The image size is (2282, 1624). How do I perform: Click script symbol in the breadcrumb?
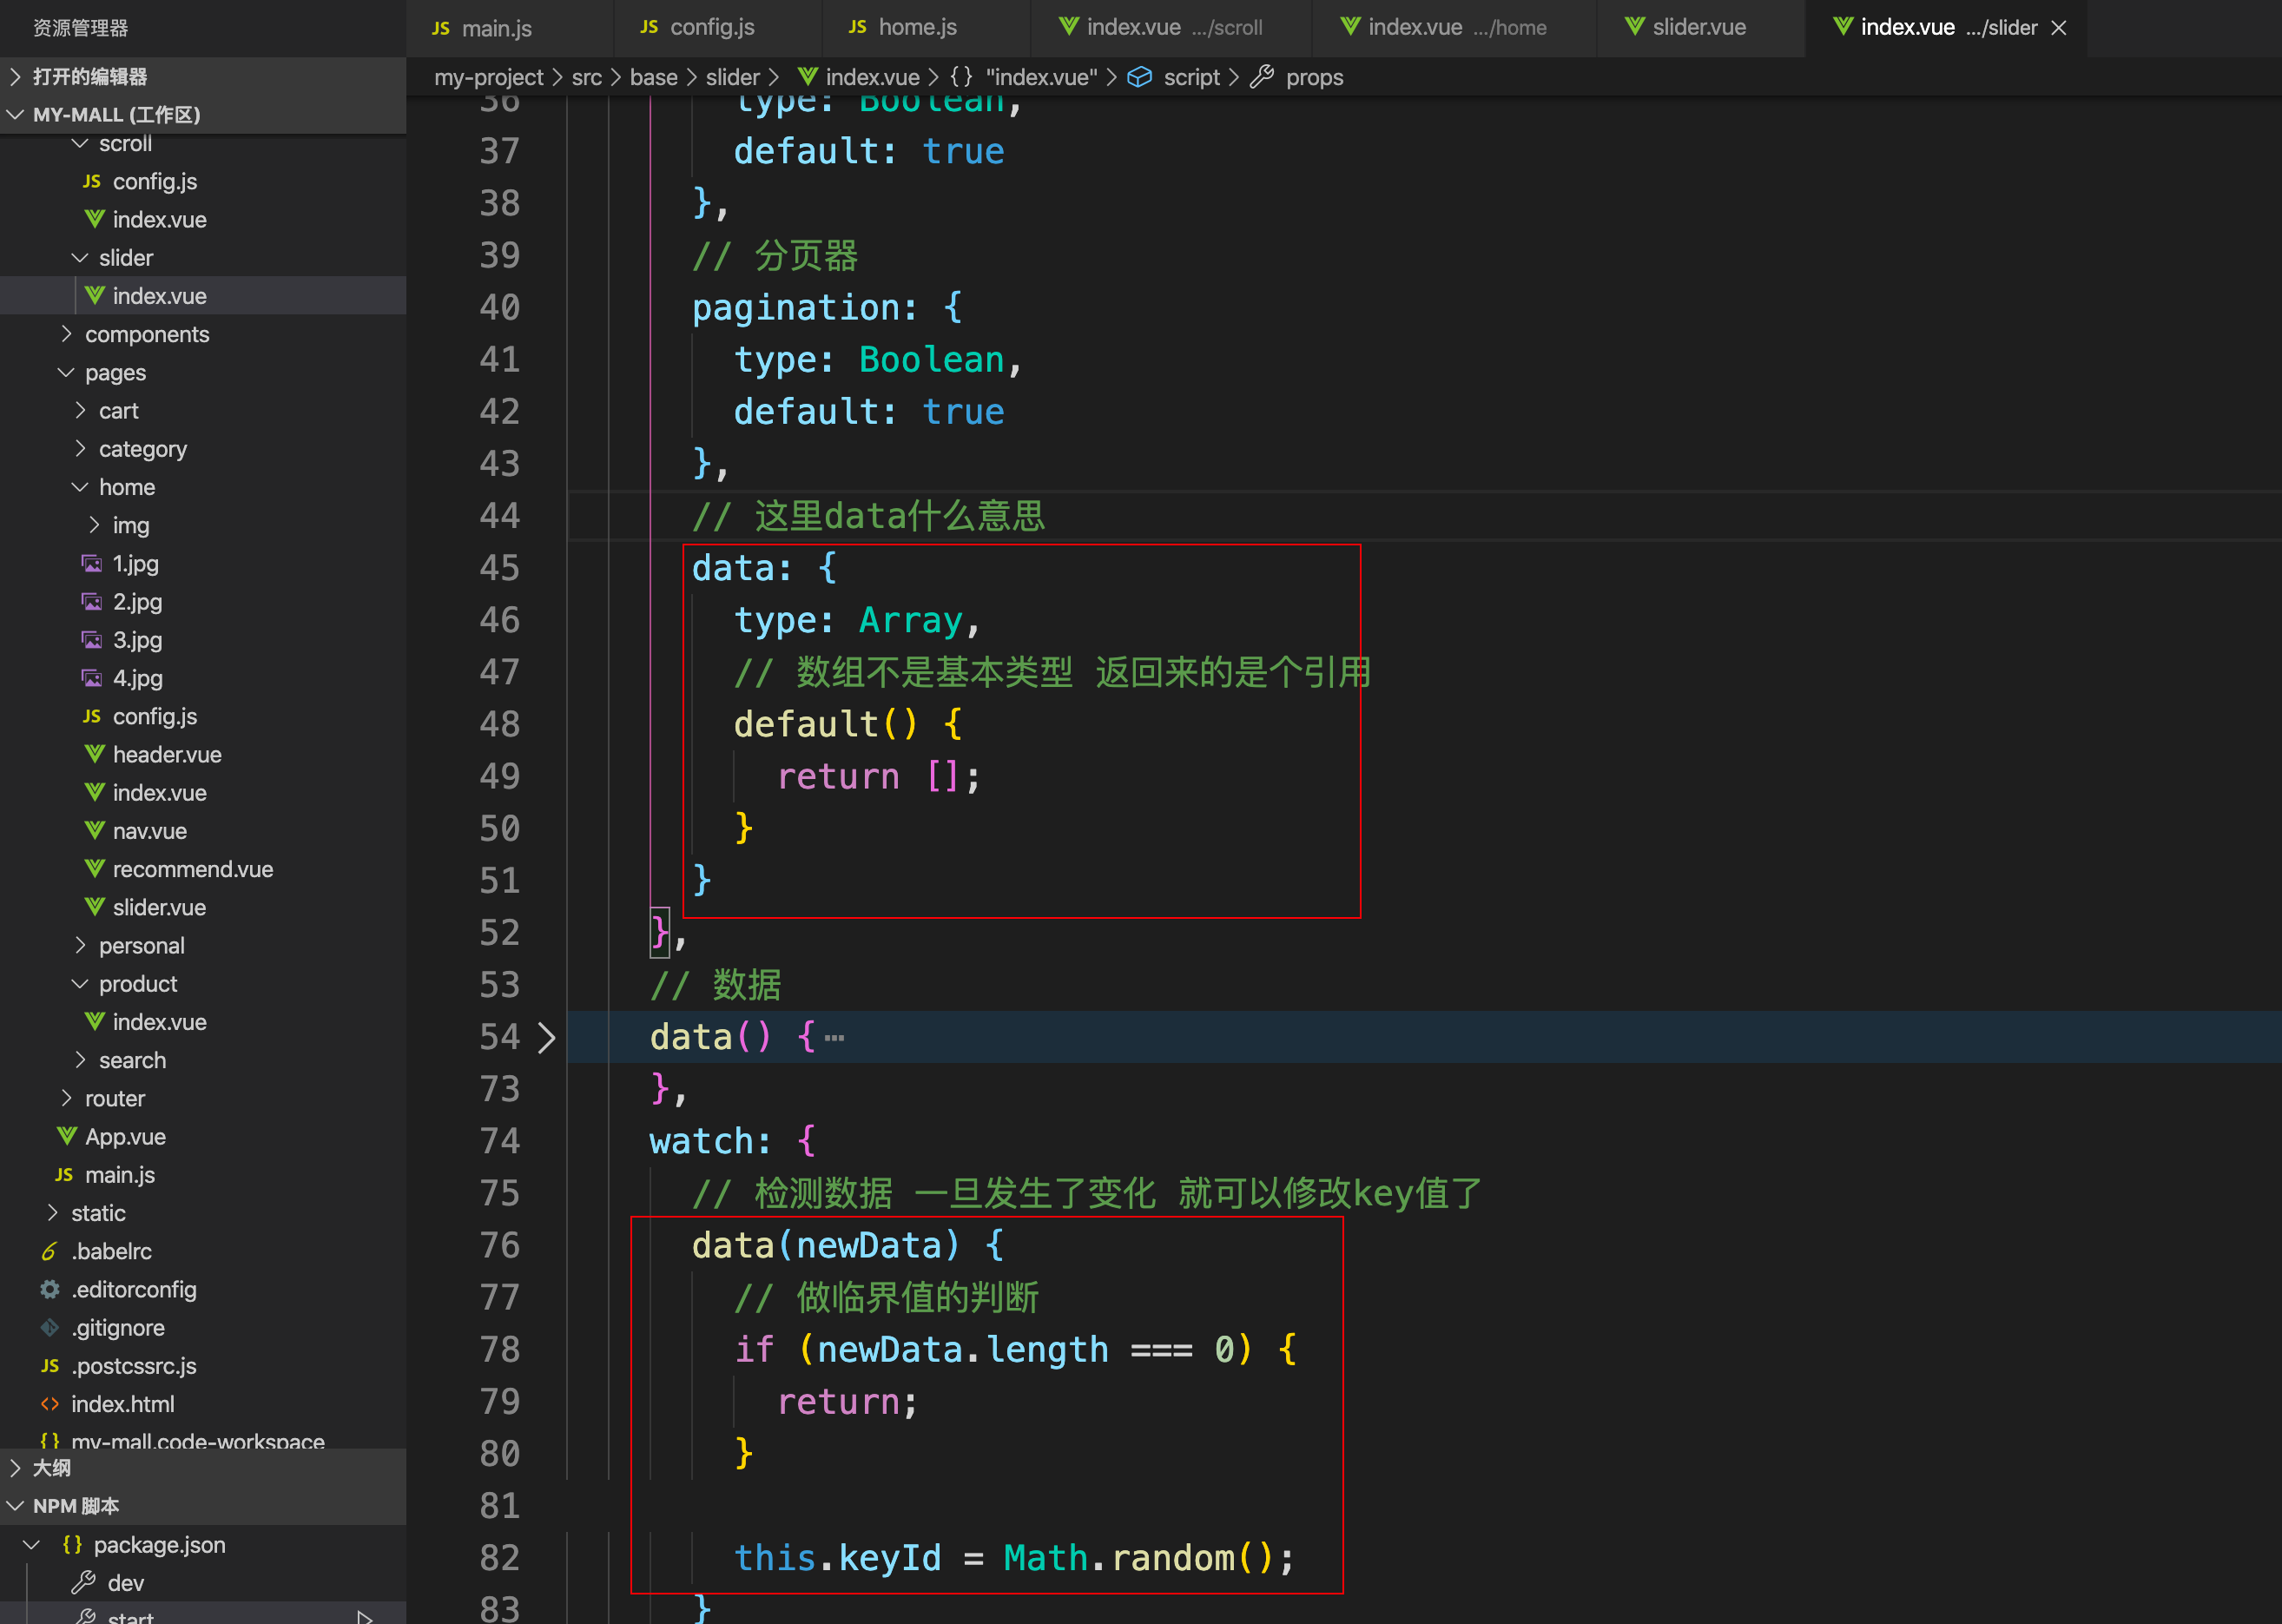(x=1174, y=77)
